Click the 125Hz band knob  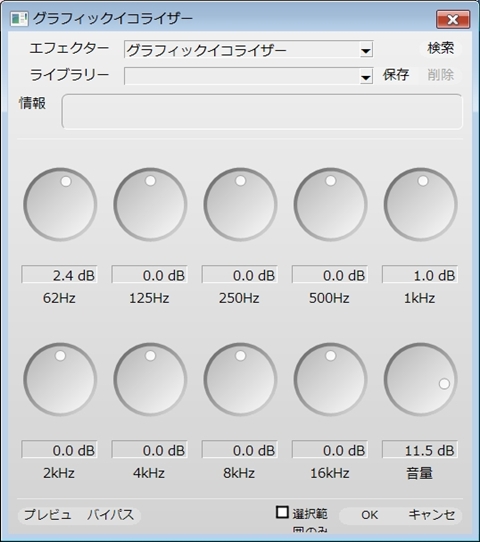point(150,205)
